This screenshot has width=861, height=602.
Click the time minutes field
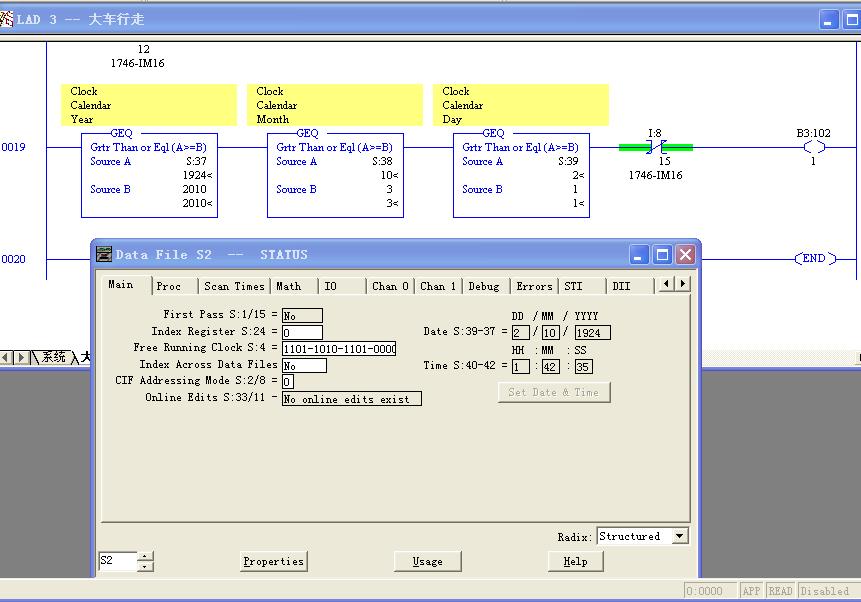pos(550,367)
